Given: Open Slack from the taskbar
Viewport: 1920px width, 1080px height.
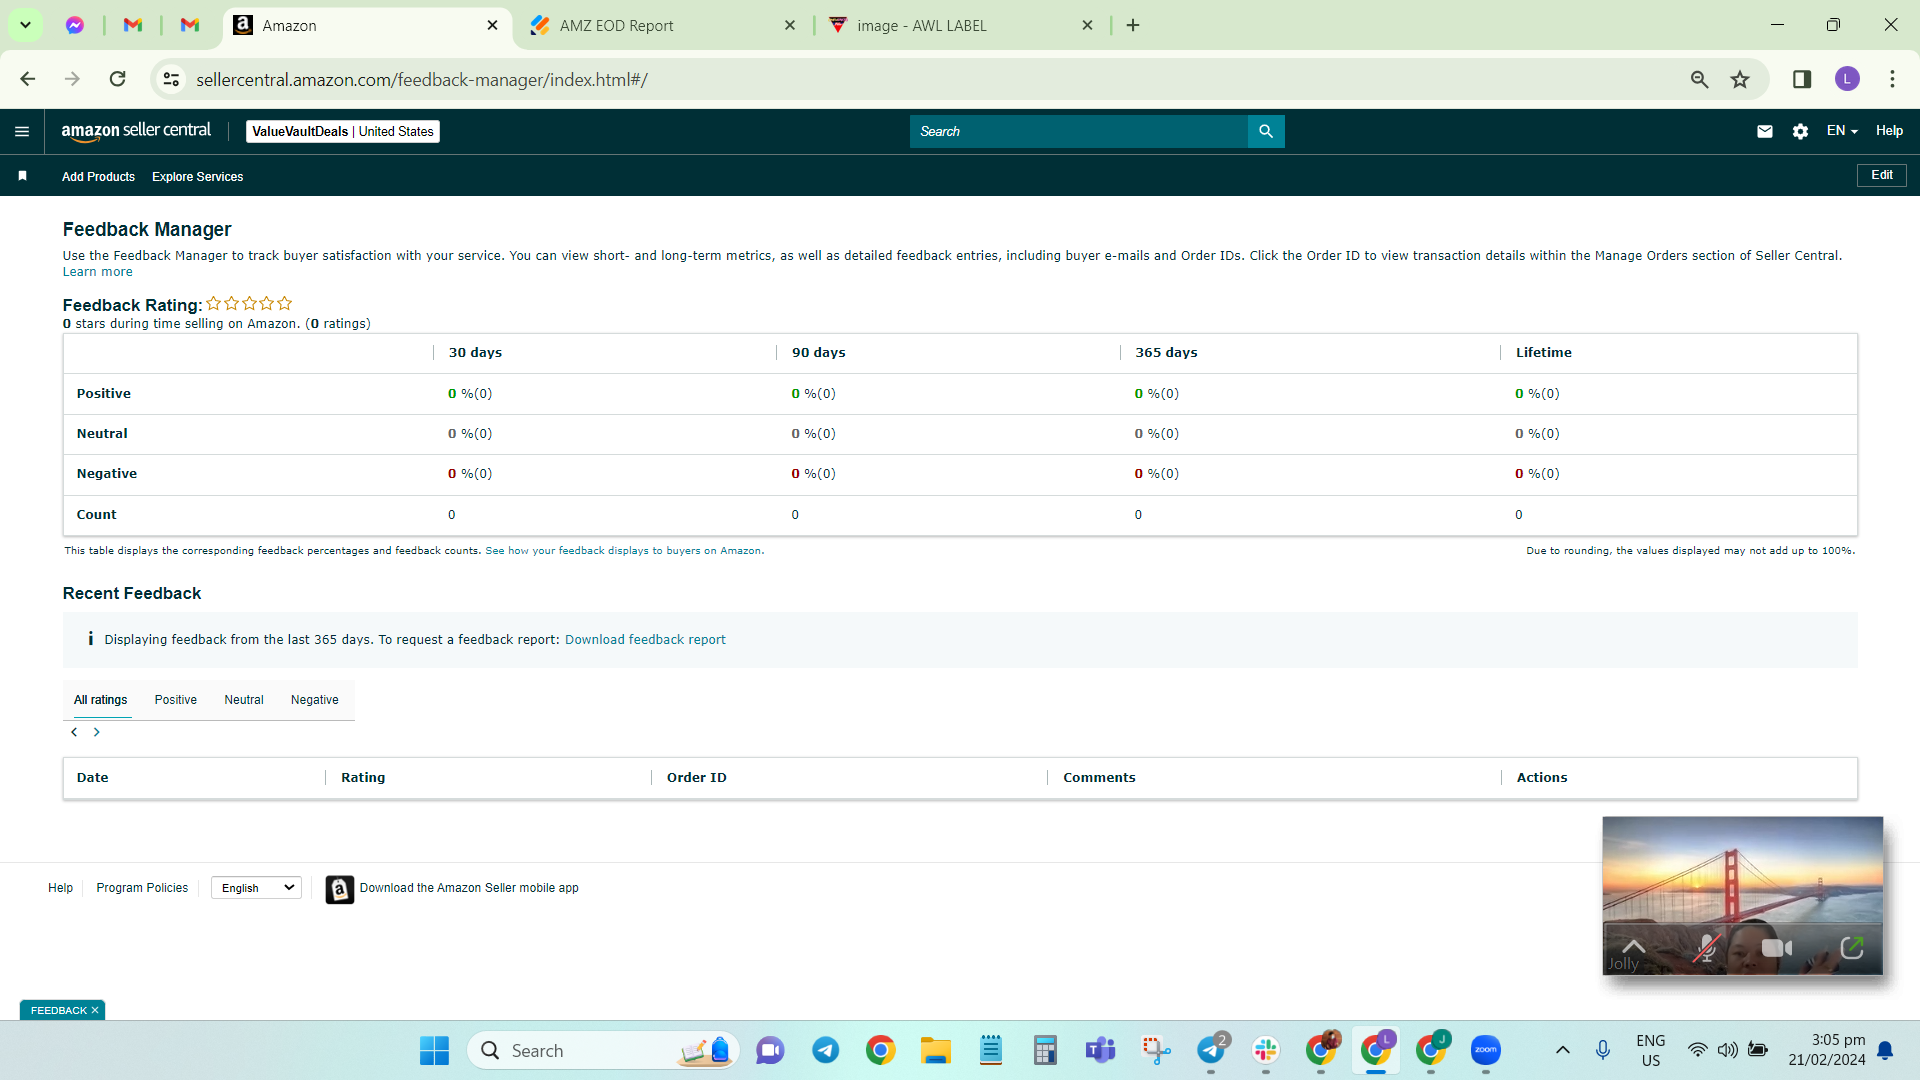Looking at the screenshot, I should point(1266,1051).
